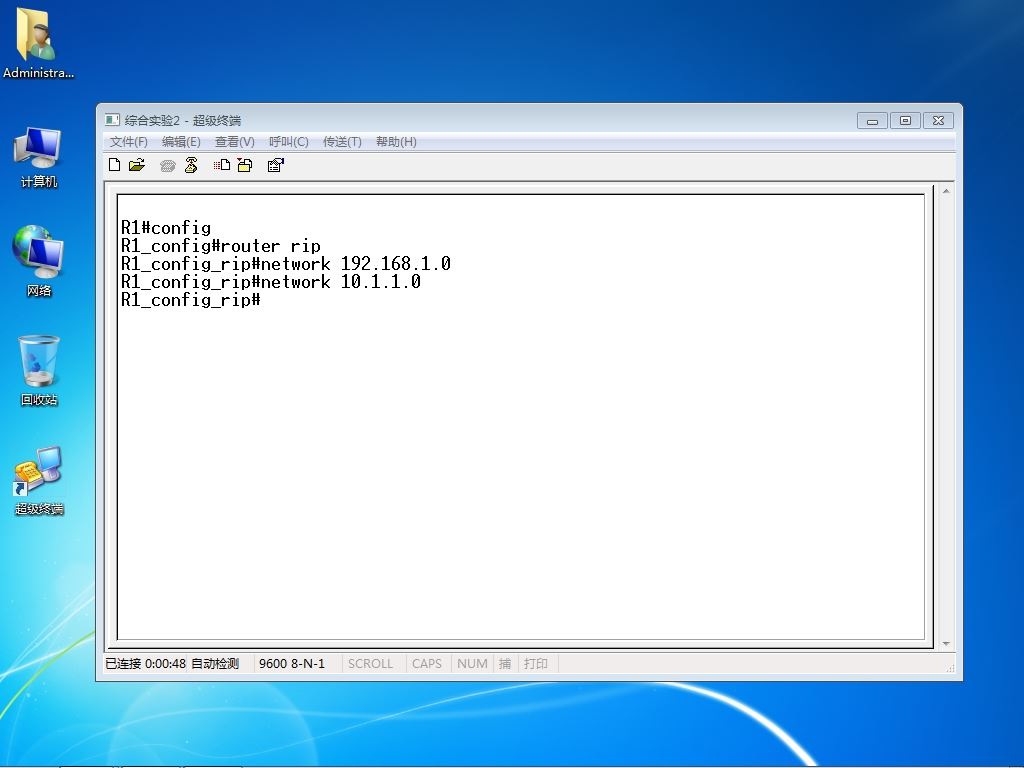Click the 'network 192.168.1.0' terminal line
Image resolution: width=1024 pixels, height=768 pixels.
[x=286, y=264]
